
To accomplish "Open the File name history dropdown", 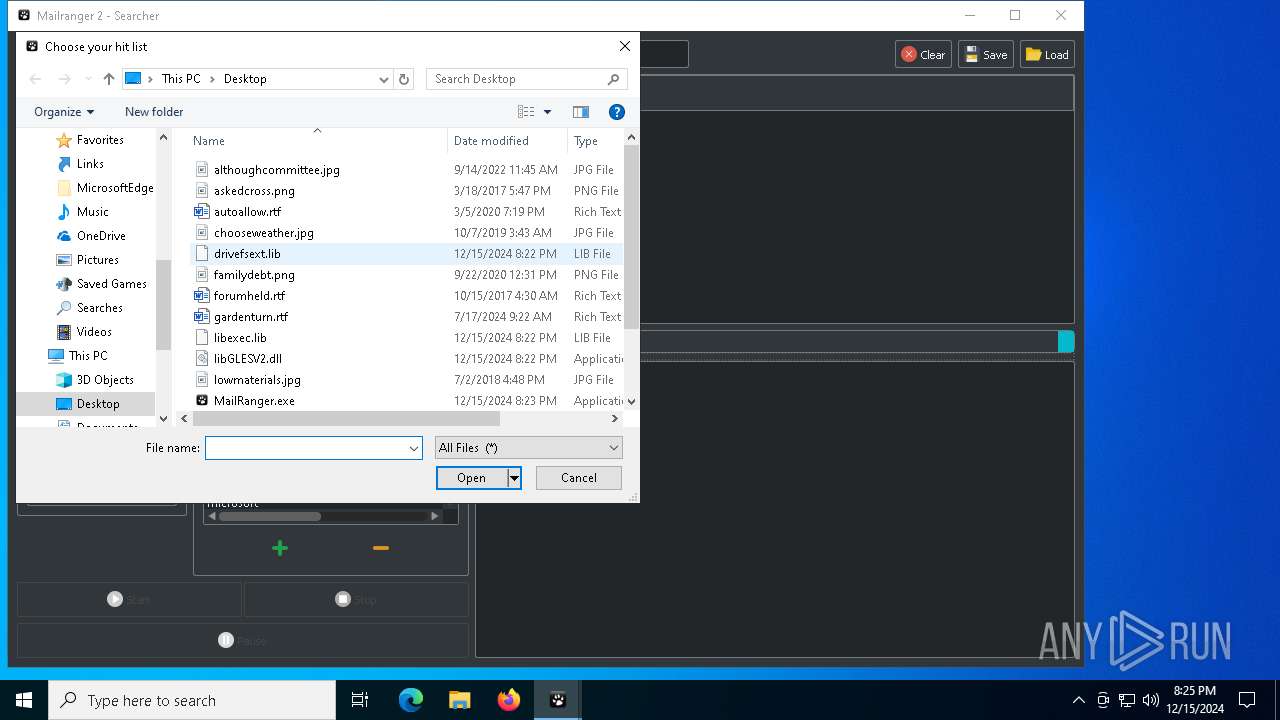I will 414,448.
